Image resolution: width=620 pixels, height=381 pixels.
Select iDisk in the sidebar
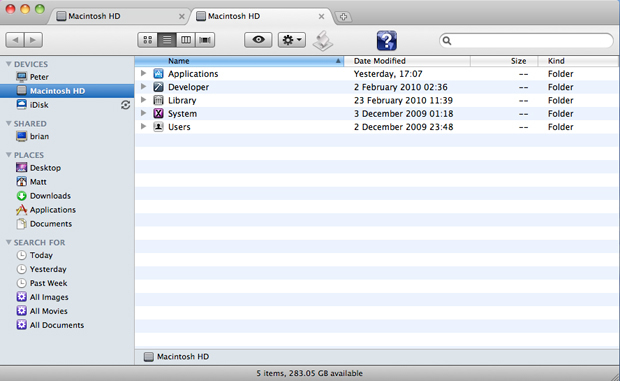pyautogui.click(x=67, y=105)
